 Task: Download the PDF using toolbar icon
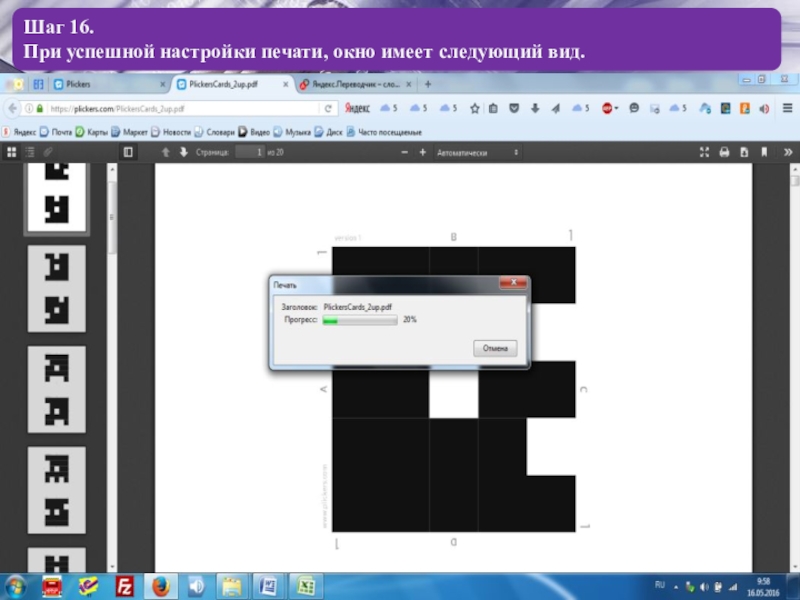(x=744, y=152)
